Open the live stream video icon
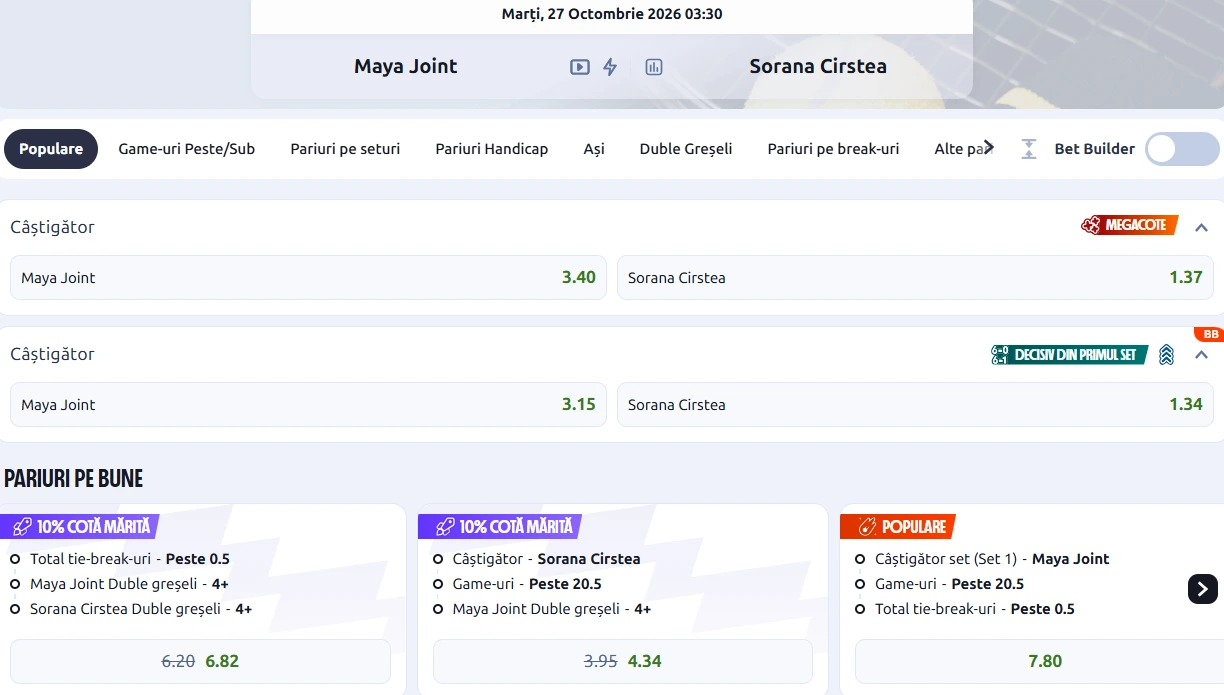 (580, 67)
